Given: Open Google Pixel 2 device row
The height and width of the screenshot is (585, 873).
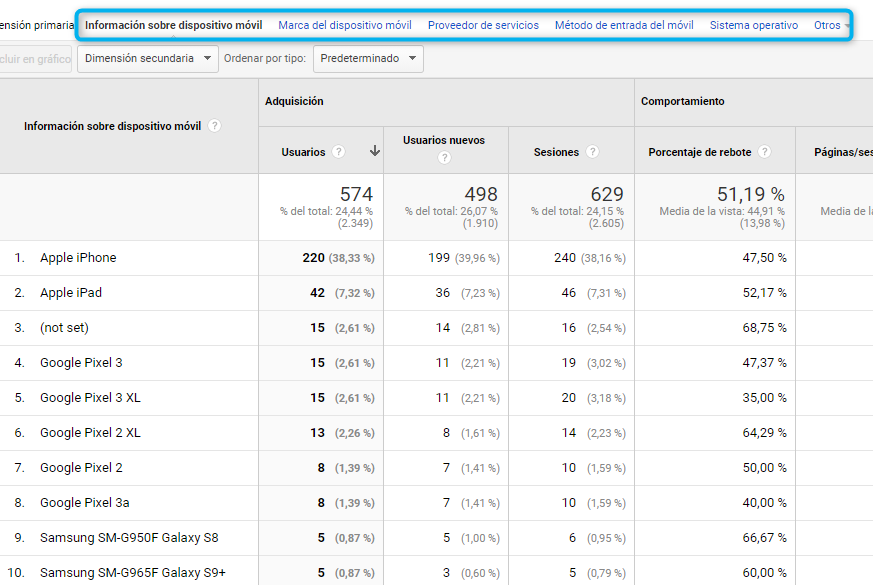Looking at the screenshot, I should point(81,468).
